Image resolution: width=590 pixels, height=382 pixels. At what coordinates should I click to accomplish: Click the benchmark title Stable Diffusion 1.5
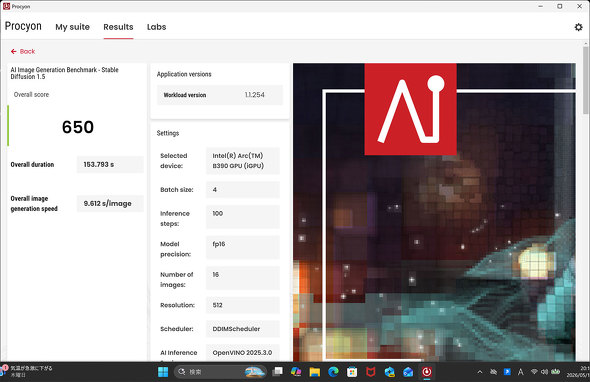[64, 73]
